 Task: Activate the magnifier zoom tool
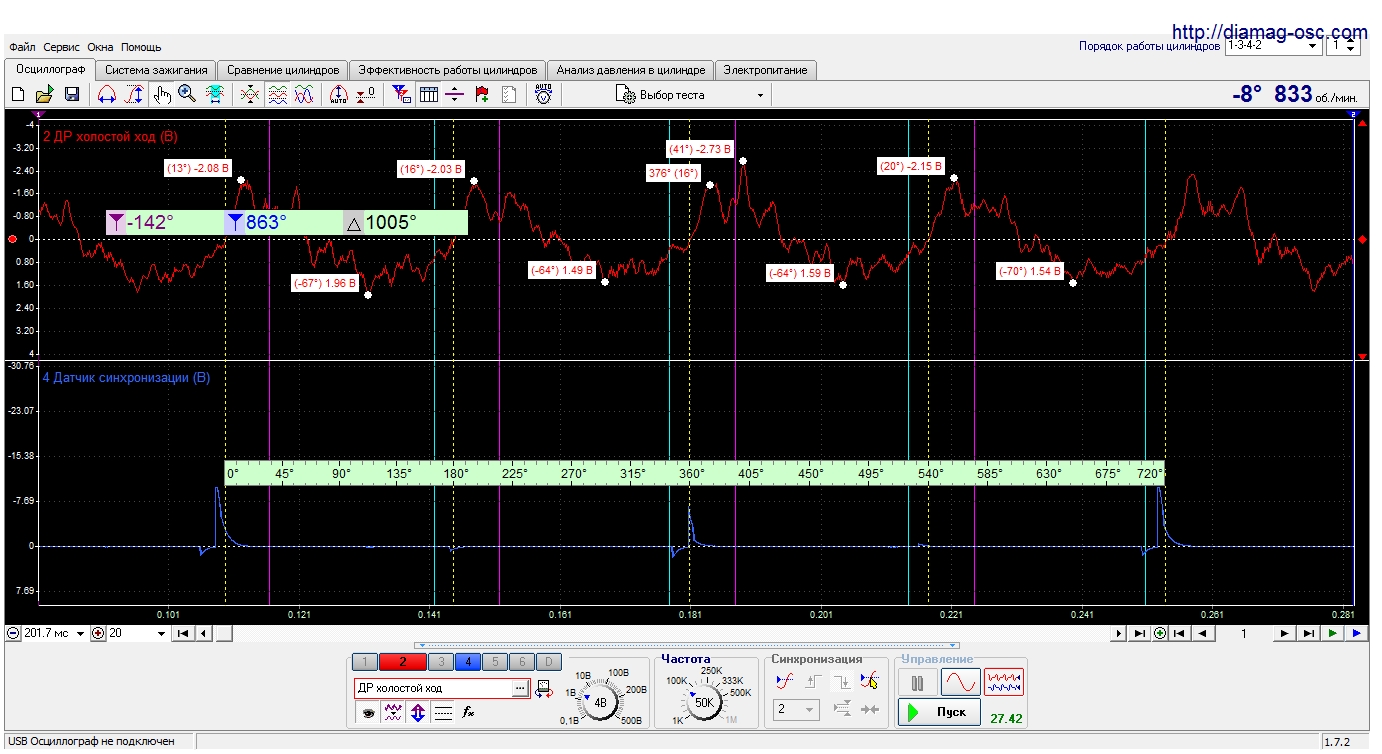tap(187, 94)
